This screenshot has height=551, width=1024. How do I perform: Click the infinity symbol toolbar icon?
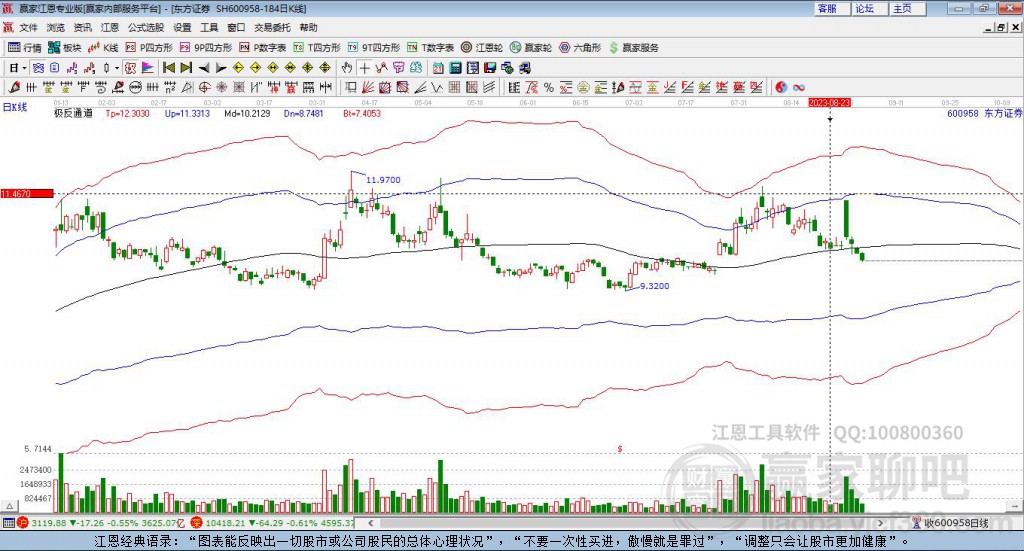coord(799,88)
